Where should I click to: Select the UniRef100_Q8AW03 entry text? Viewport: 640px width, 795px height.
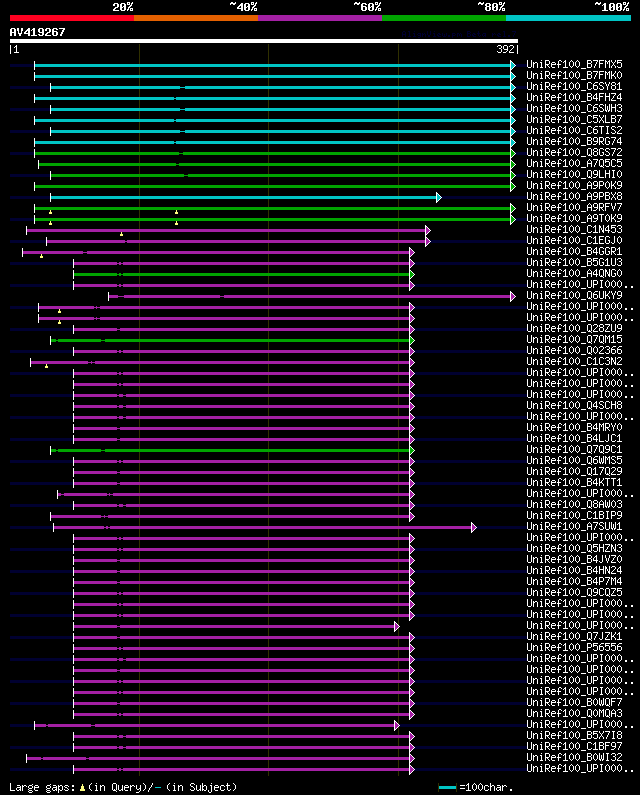click(x=574, y=505)
